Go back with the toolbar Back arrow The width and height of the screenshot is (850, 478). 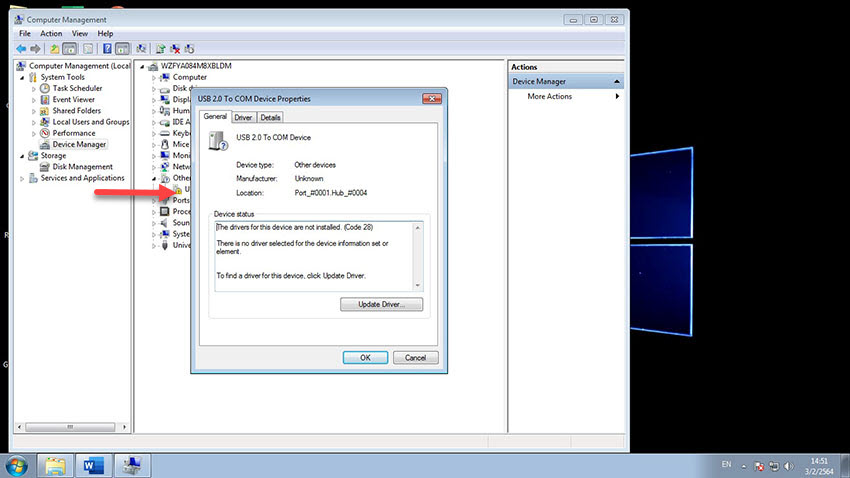pyautogui.click(x=21, y=49)
